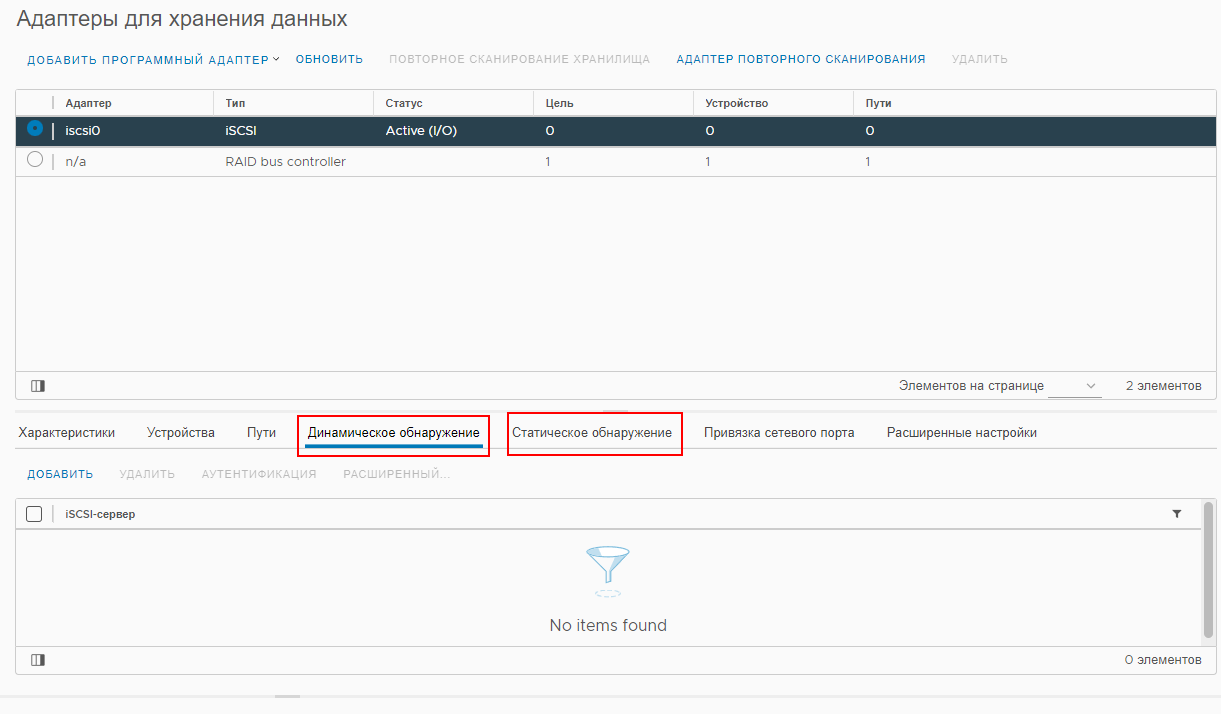Click the vertical scrollbar of the iSCSI-сервер list
Image resolution: width=1221 pixels, height=714 pixels.
[x=1207, y=568]
